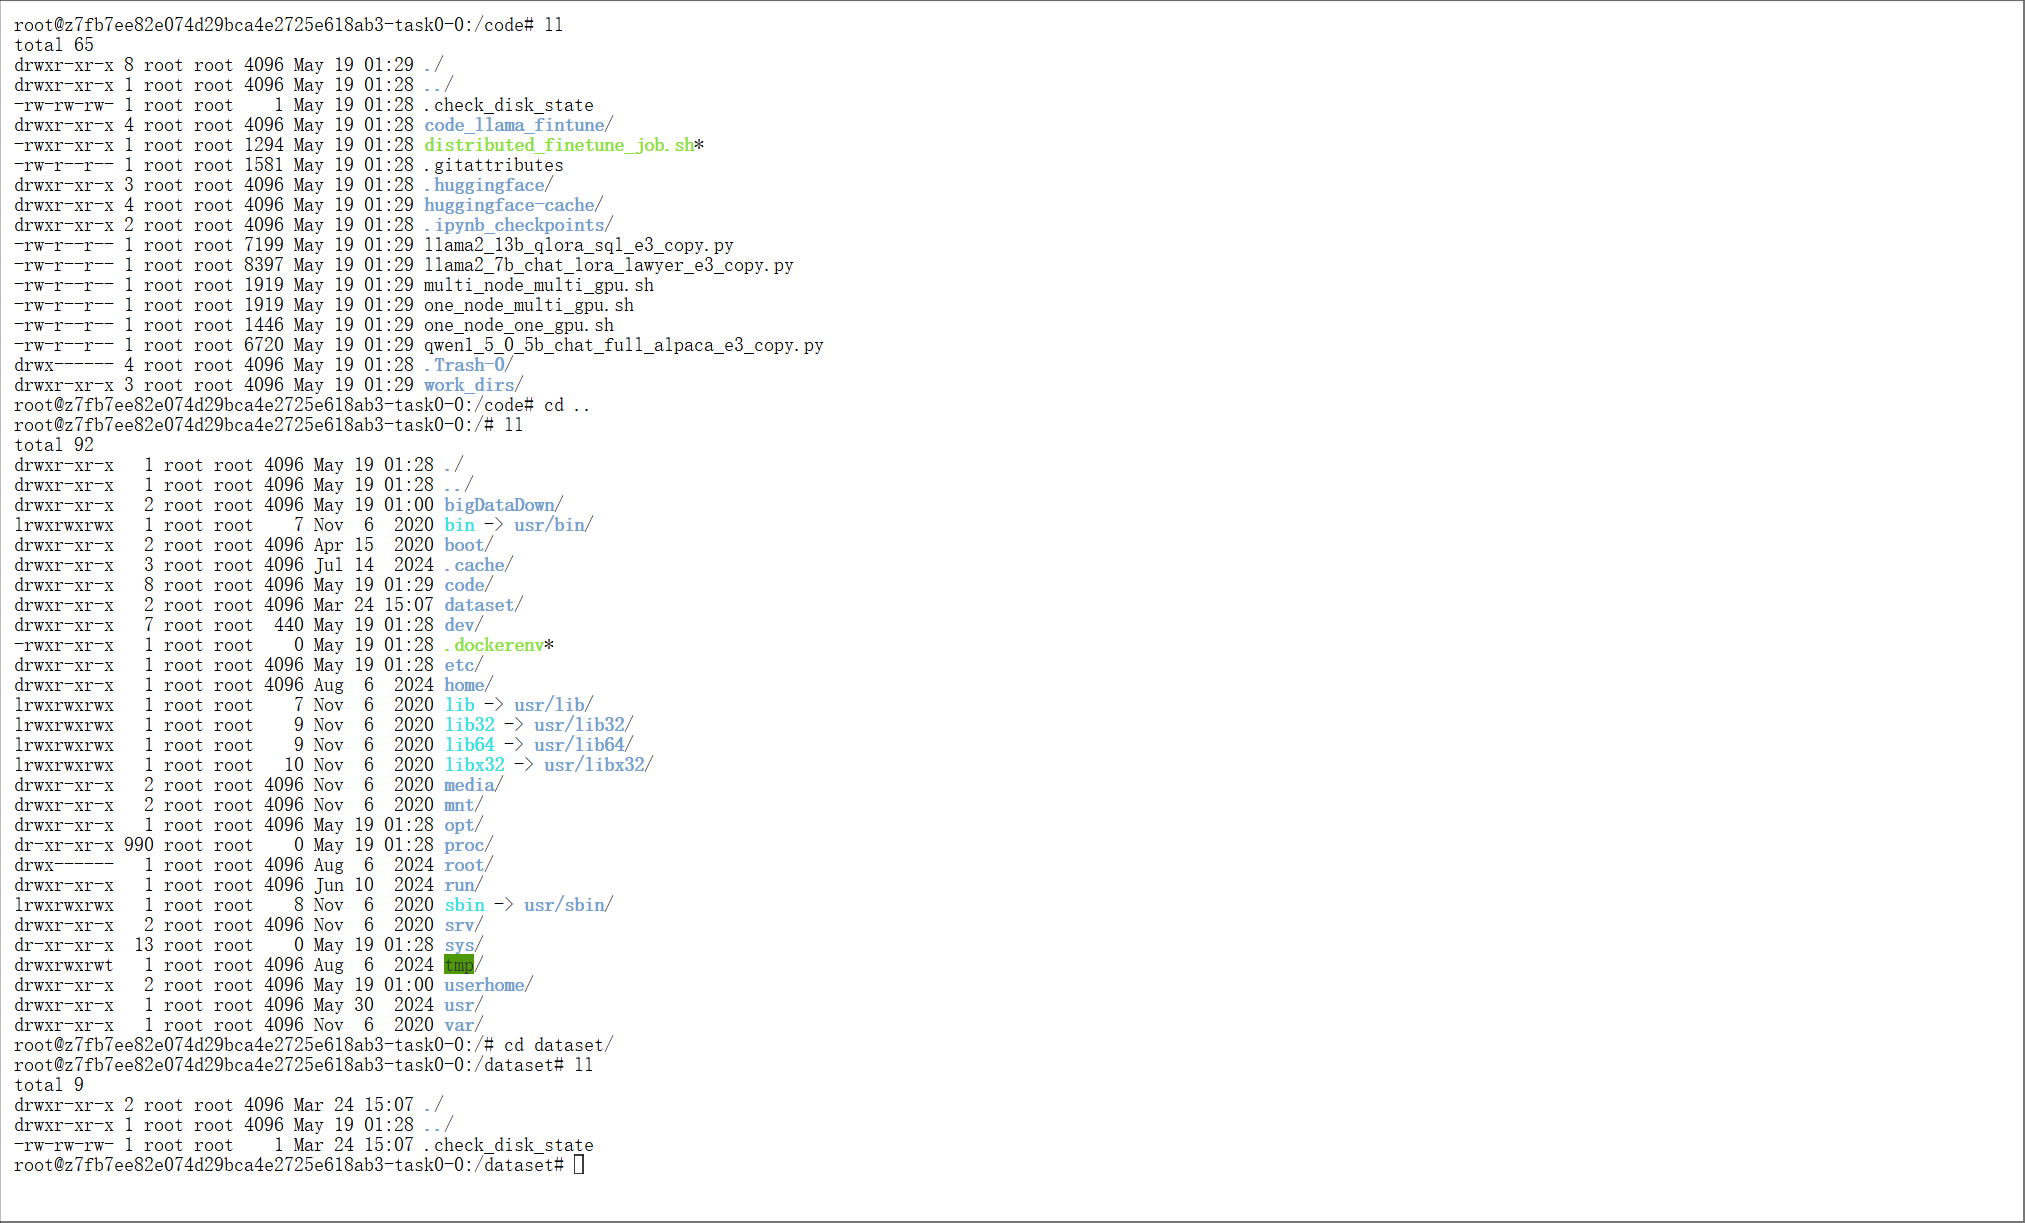Click the terminal cursor at dataset prompt
2025x1223 pixels.
(x=579, y=1165)
